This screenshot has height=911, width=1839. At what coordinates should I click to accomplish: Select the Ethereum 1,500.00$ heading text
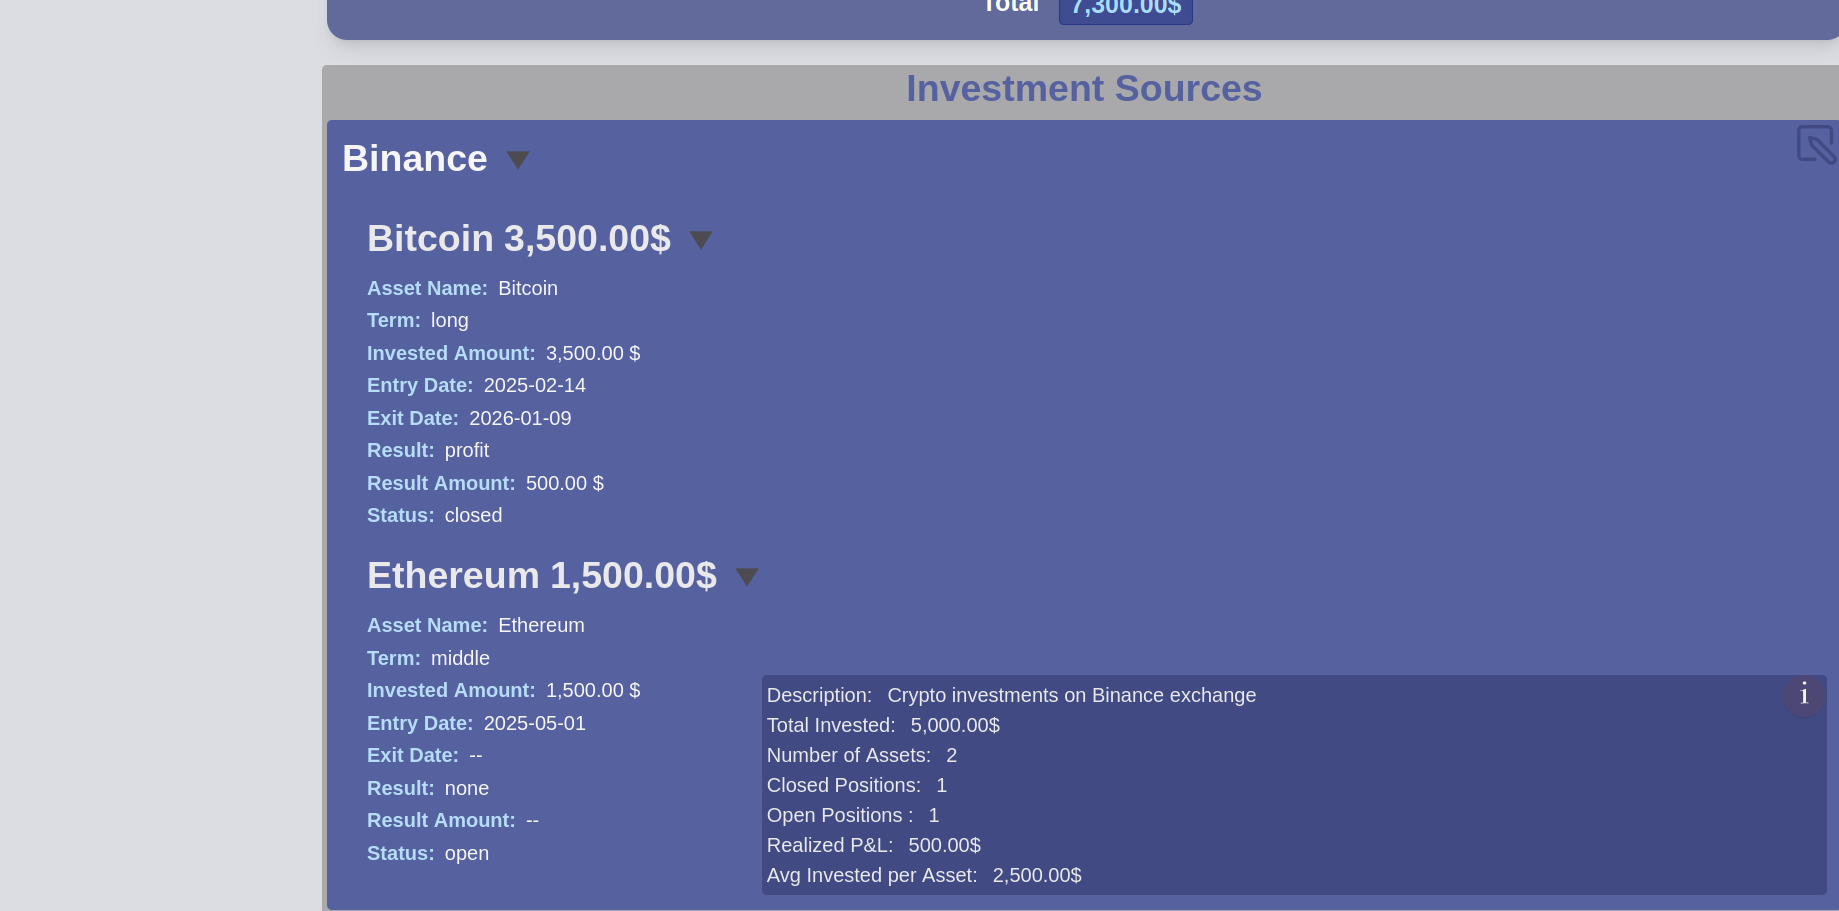(x=541, y=576)
